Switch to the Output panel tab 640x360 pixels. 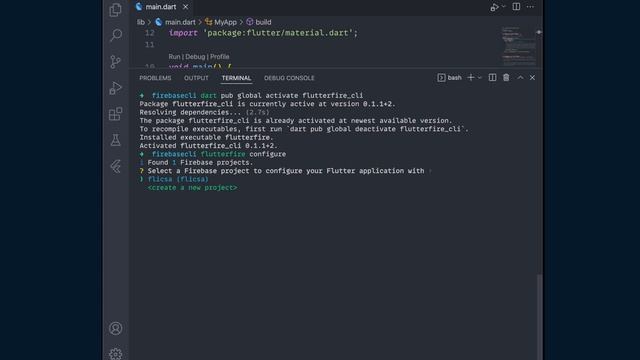[196, 78]
